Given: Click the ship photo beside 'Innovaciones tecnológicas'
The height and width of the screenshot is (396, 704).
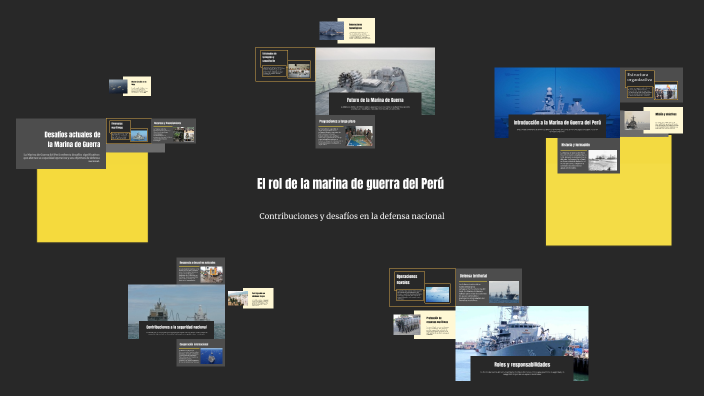Looking at the screenshot, I should pos(331,31).
